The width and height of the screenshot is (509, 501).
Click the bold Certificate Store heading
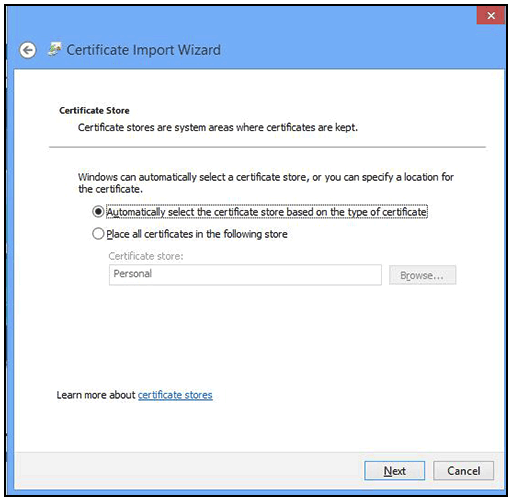[x=94, y=110]
